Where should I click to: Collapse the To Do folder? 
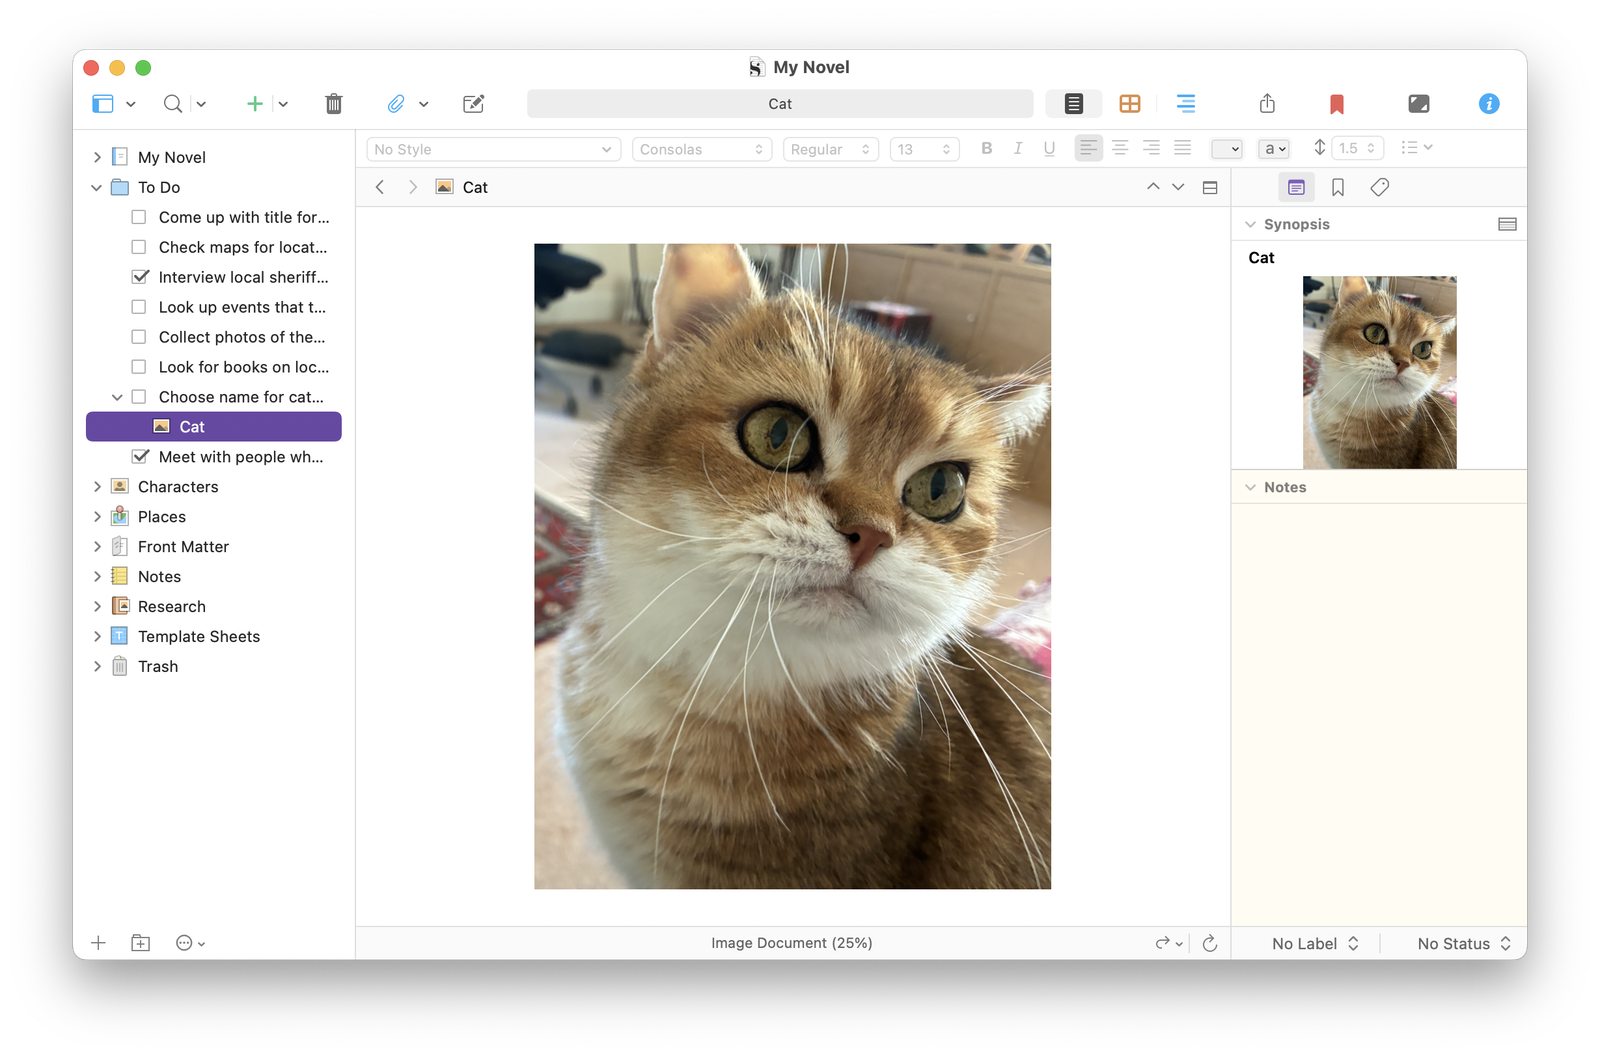(x=97, y=188)
